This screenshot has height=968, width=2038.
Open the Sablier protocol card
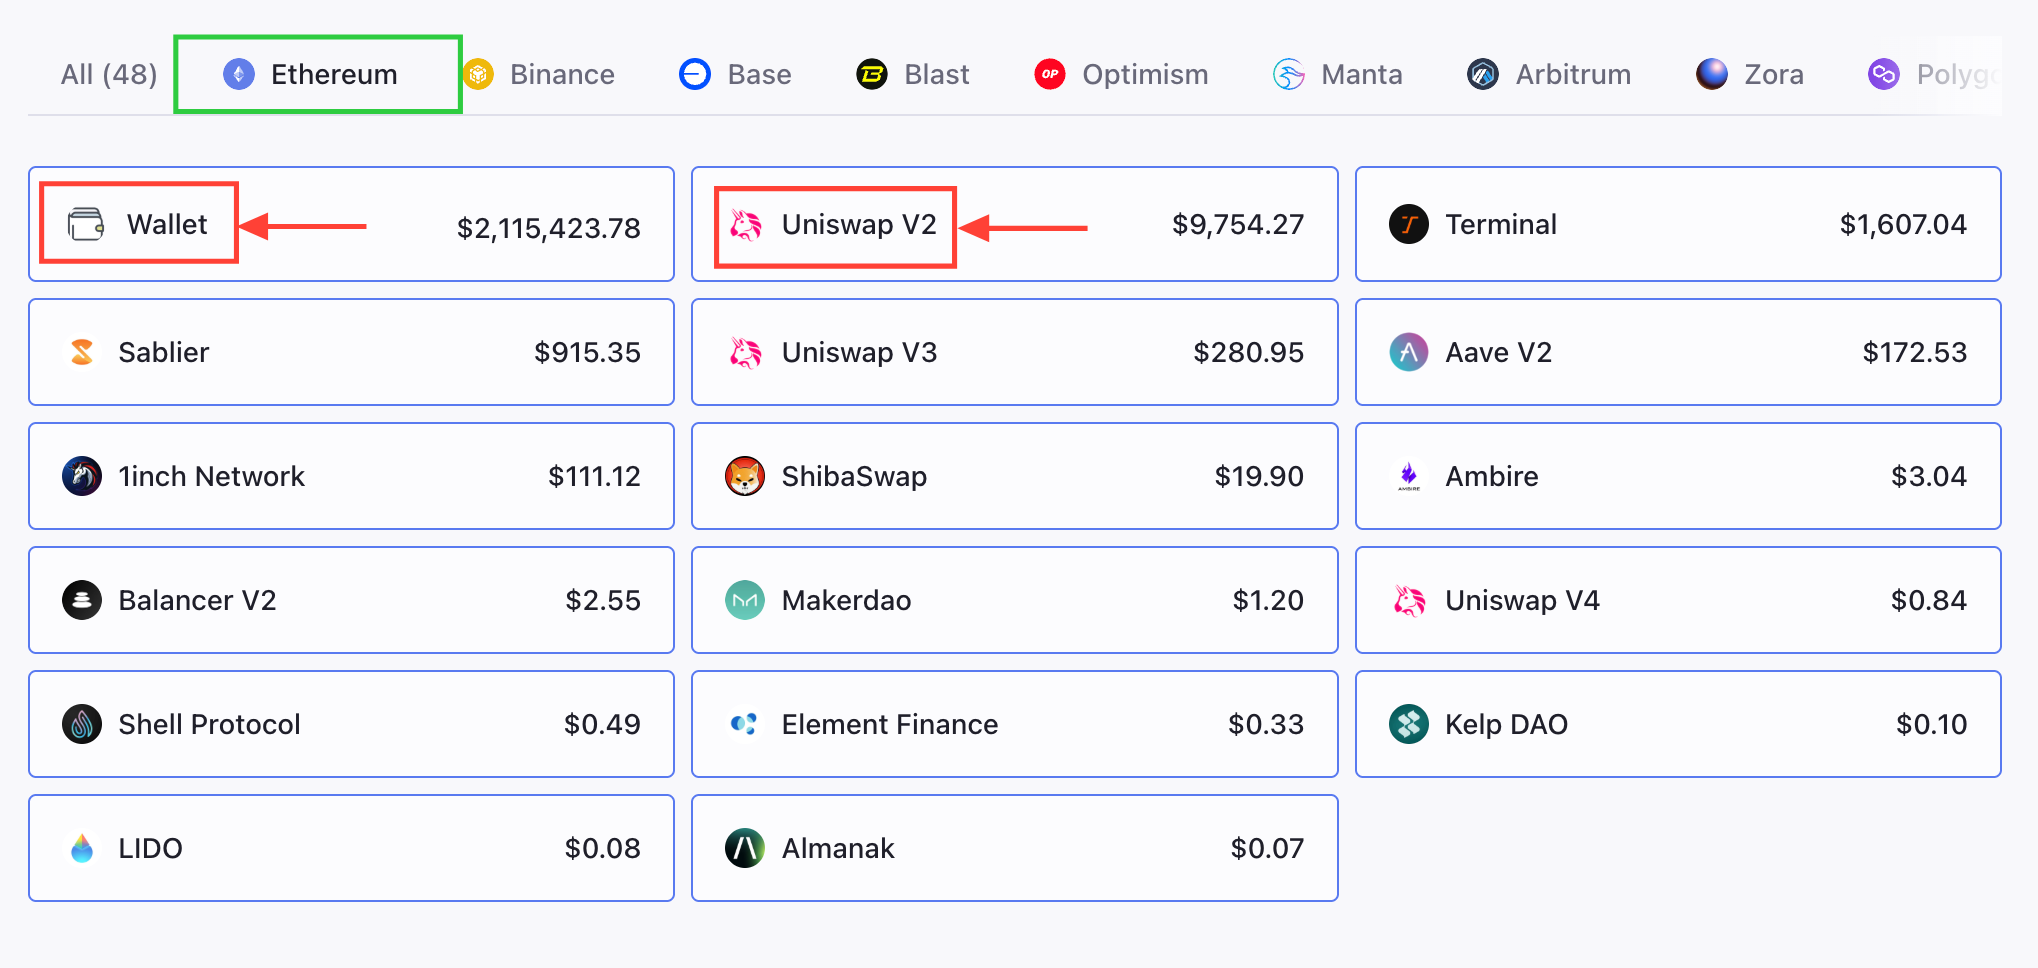(x=350, y=352)
